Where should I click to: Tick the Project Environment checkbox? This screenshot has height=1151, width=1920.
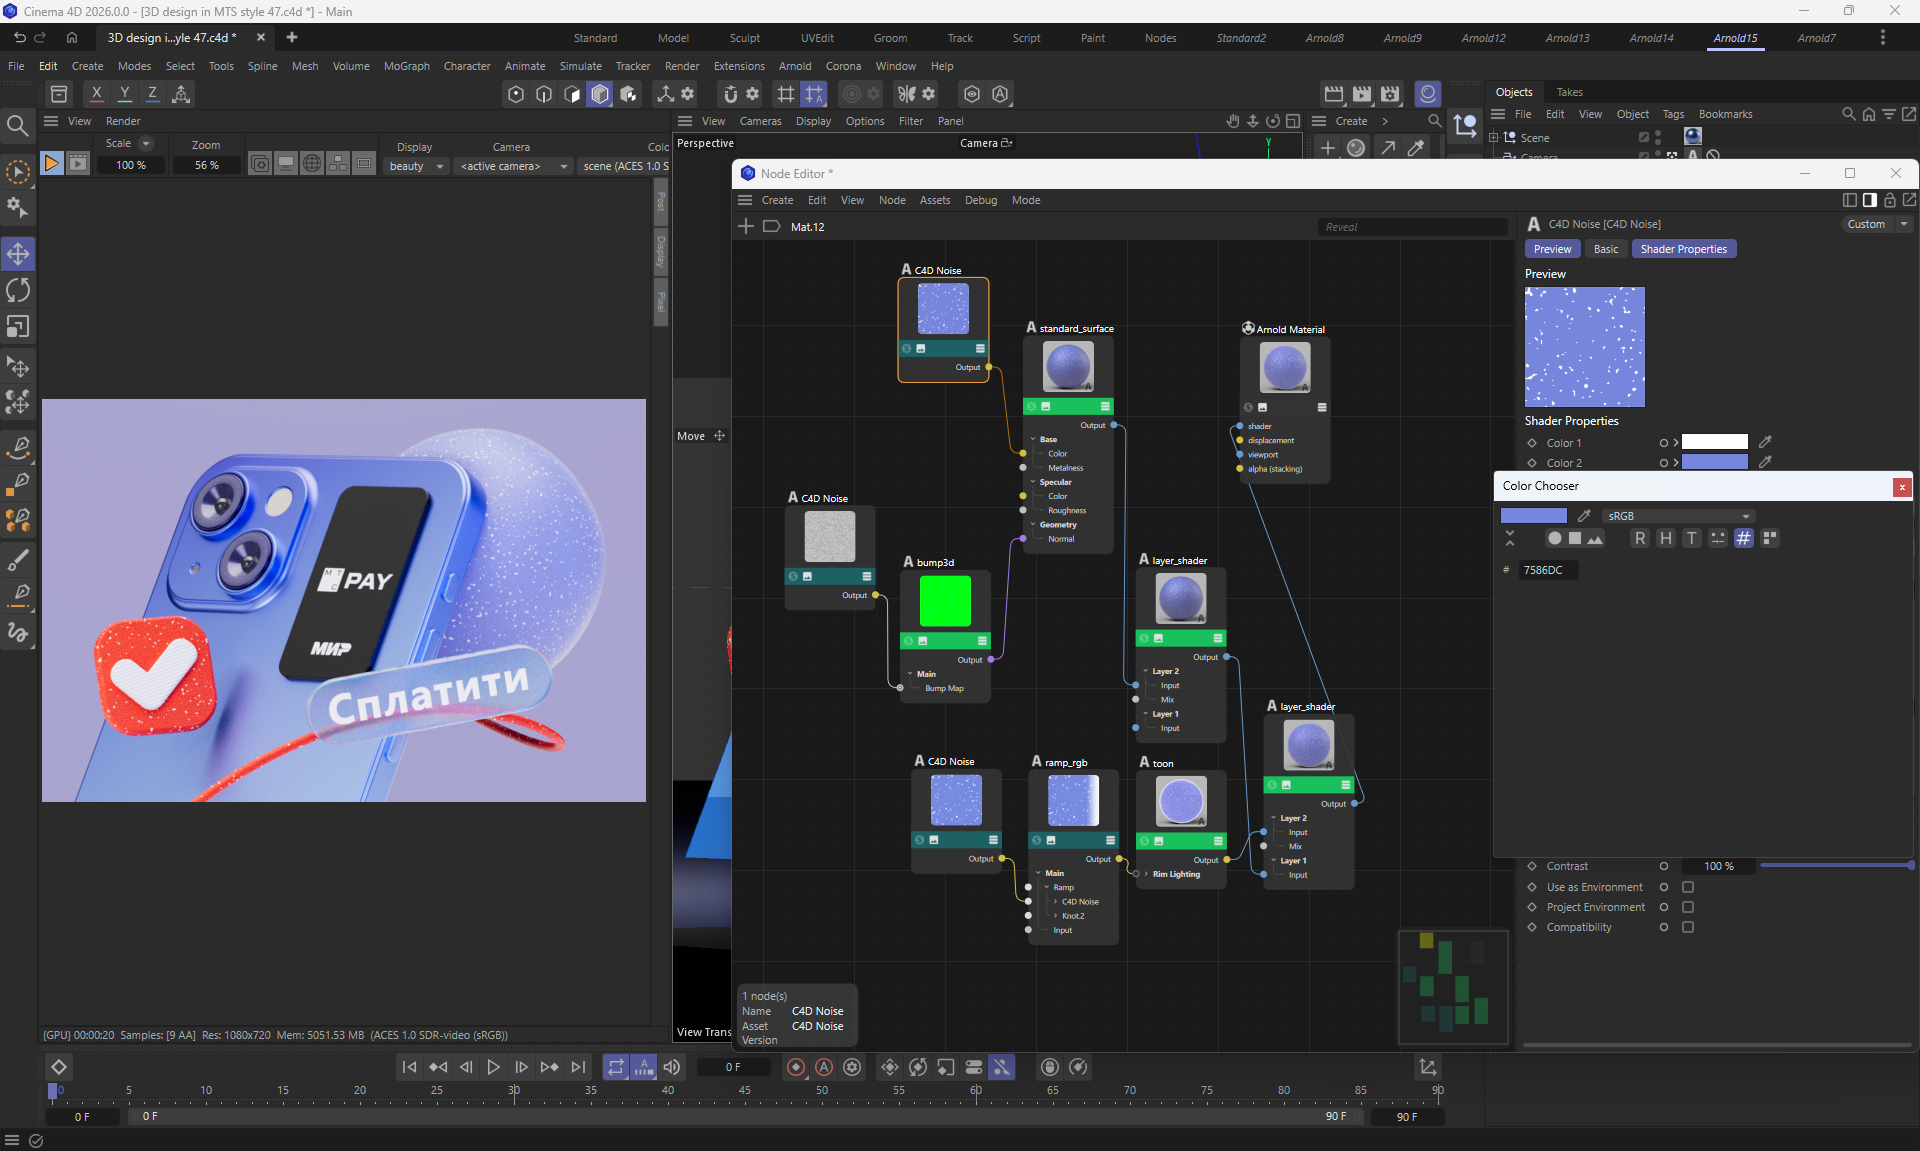pos(1688,907)
